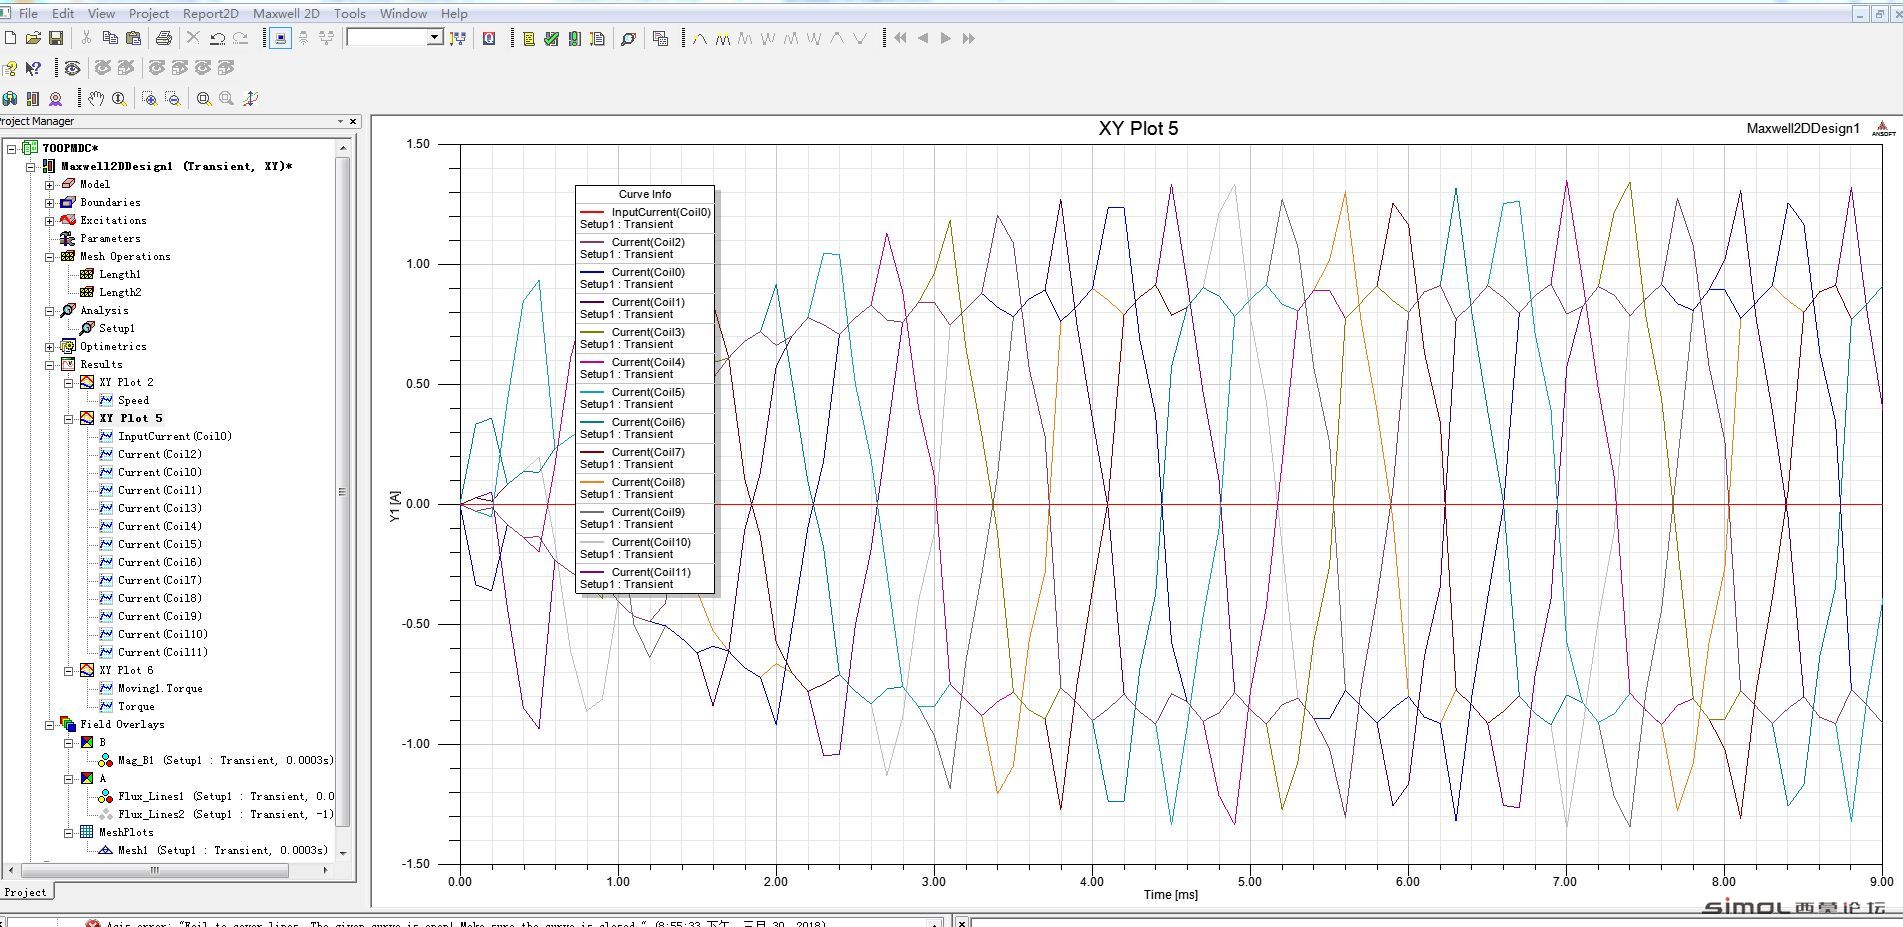Click the InputCurrent(Coil0) red legend entry

click(645, 218)
